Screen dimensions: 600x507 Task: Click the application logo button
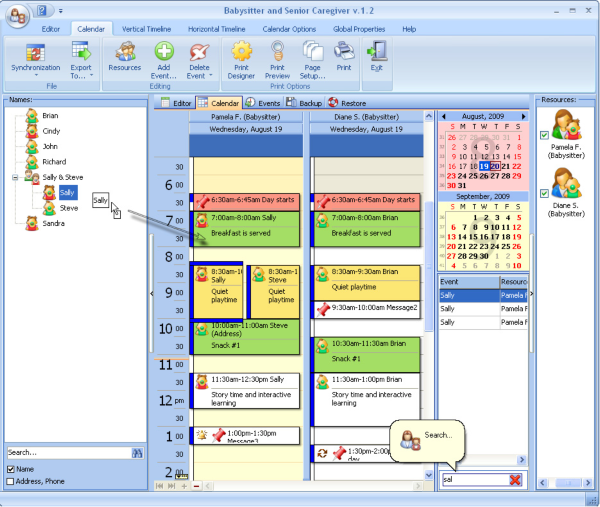(x=17, y=16)
